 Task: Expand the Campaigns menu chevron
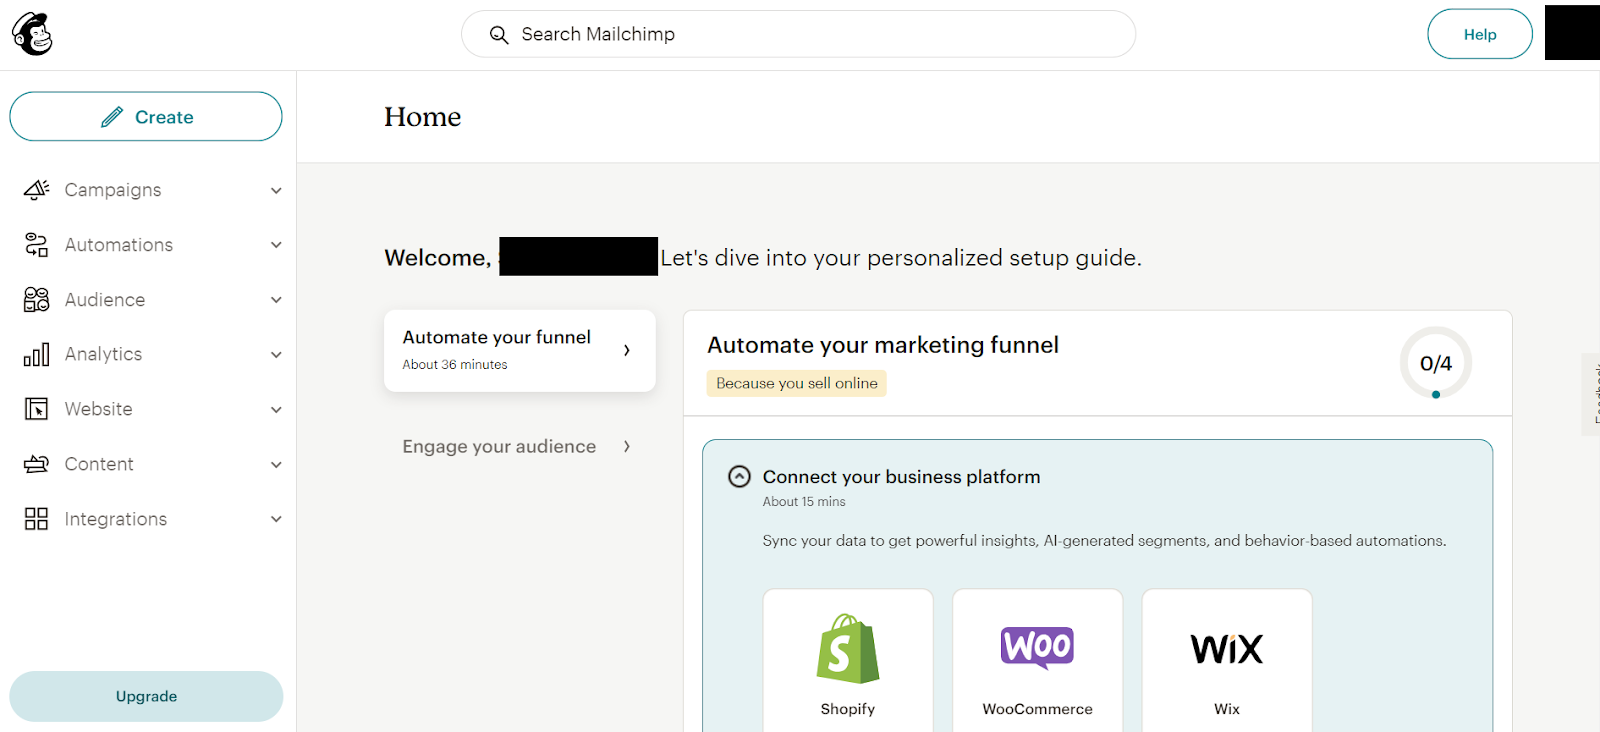(276, 190)
